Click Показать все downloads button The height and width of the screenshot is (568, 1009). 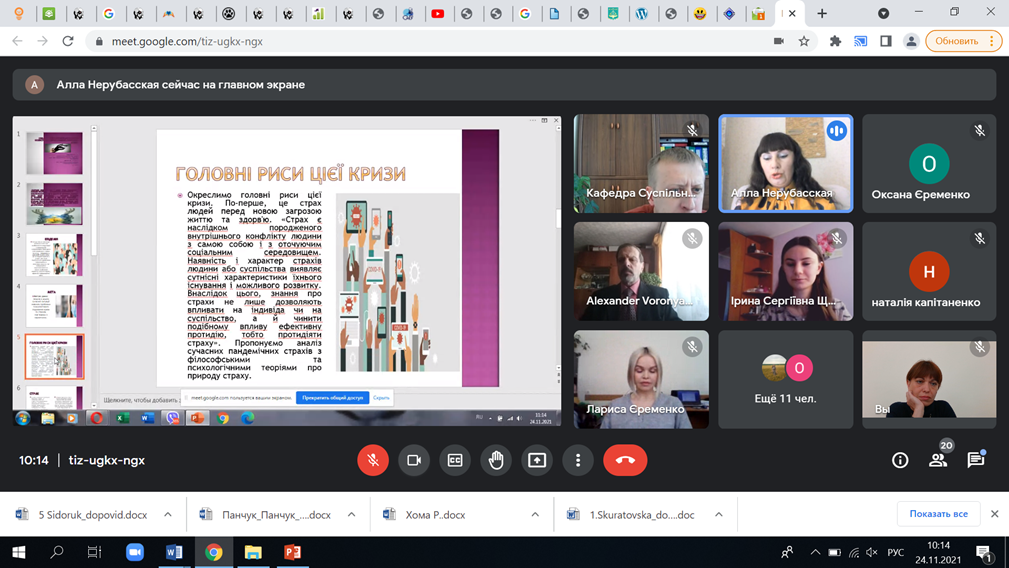(938, 514)
